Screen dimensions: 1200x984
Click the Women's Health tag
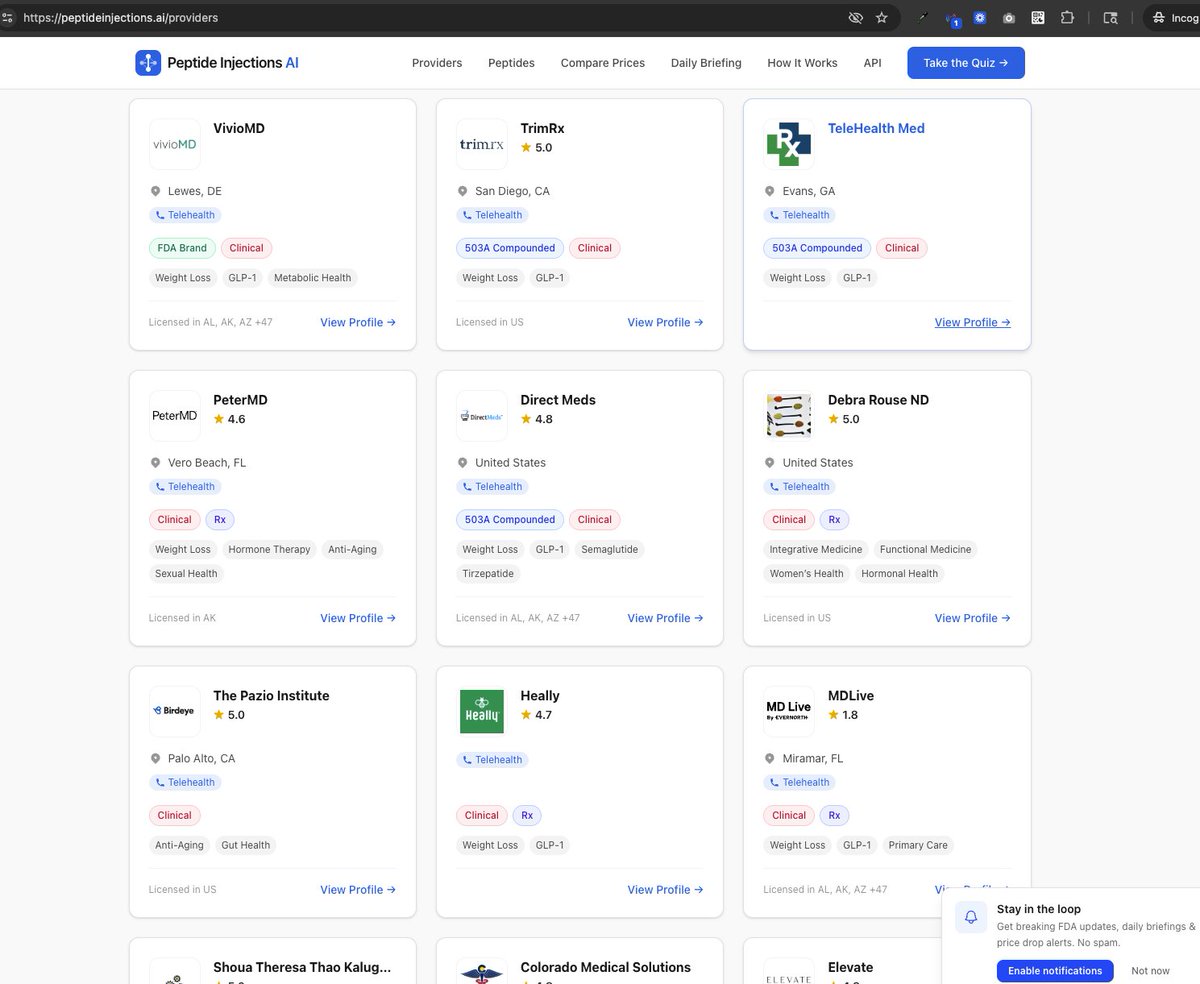[x=807, y=574]
